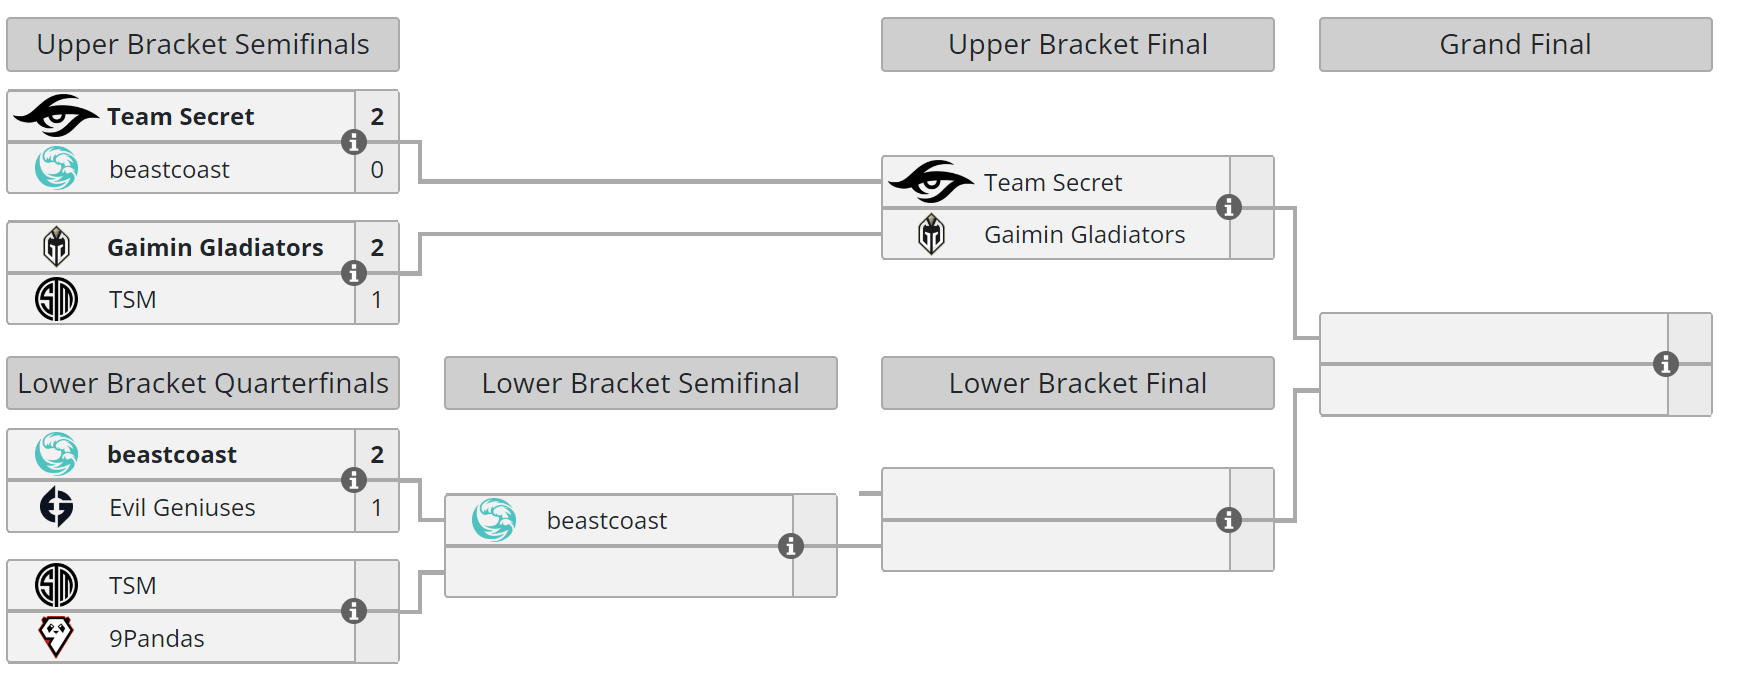The width and height of the screenshot is (1757, 682).
Task: Show beastcoast vs Evil Geniuses match details
Action: tap(353, 480)
